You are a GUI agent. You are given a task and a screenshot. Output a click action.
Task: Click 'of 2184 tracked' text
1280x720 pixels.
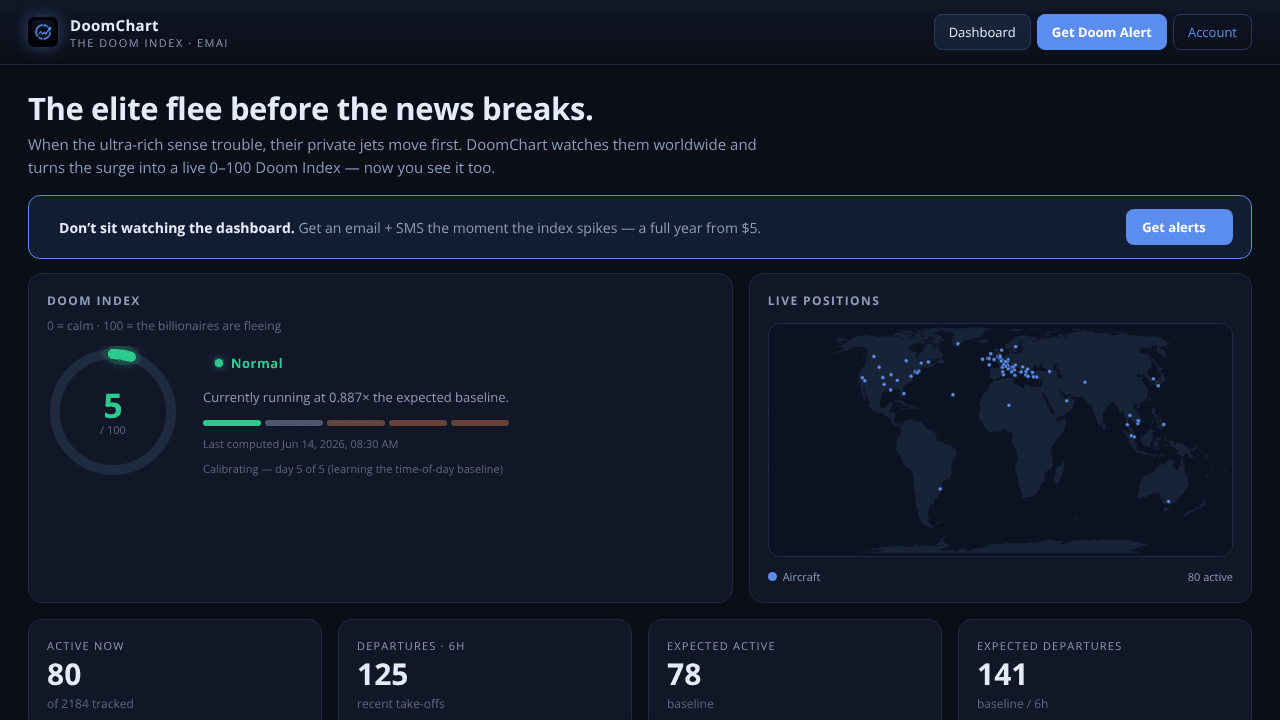[90, 704]
